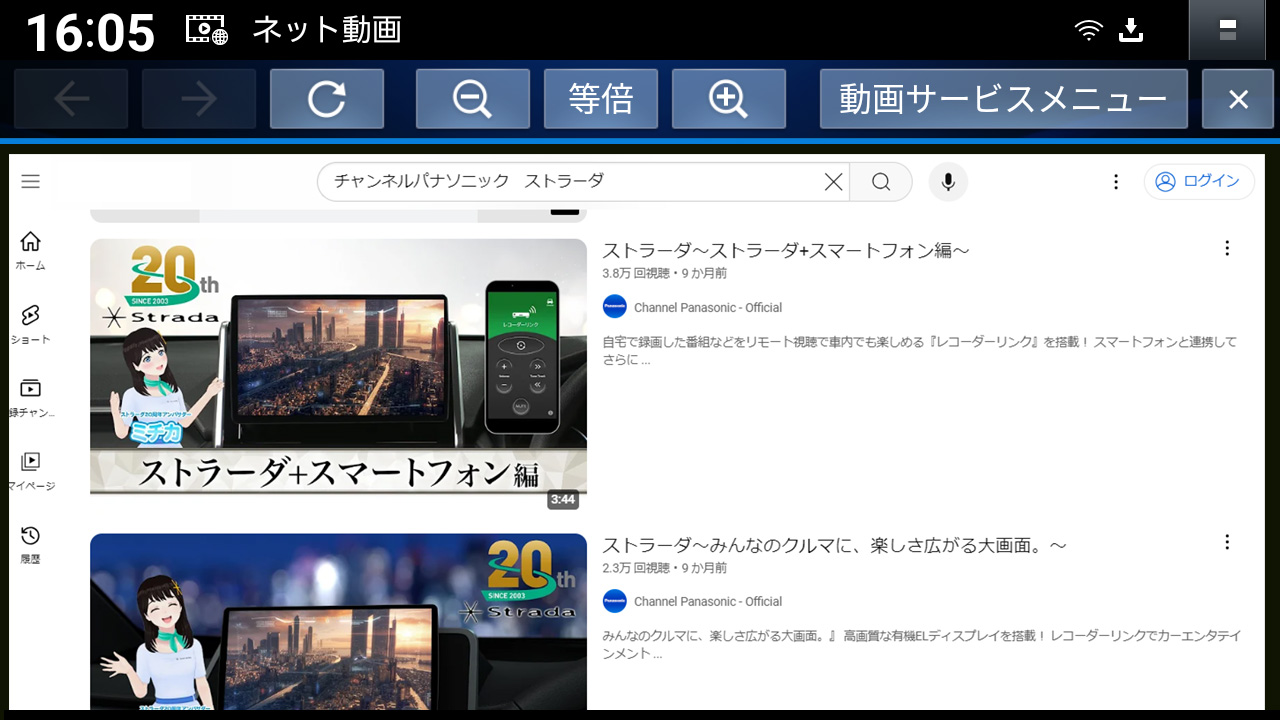Go to ホーム in the sidebar
Image resolution: width=1280 pixels, height=720 pixels.
click(31, 251)
